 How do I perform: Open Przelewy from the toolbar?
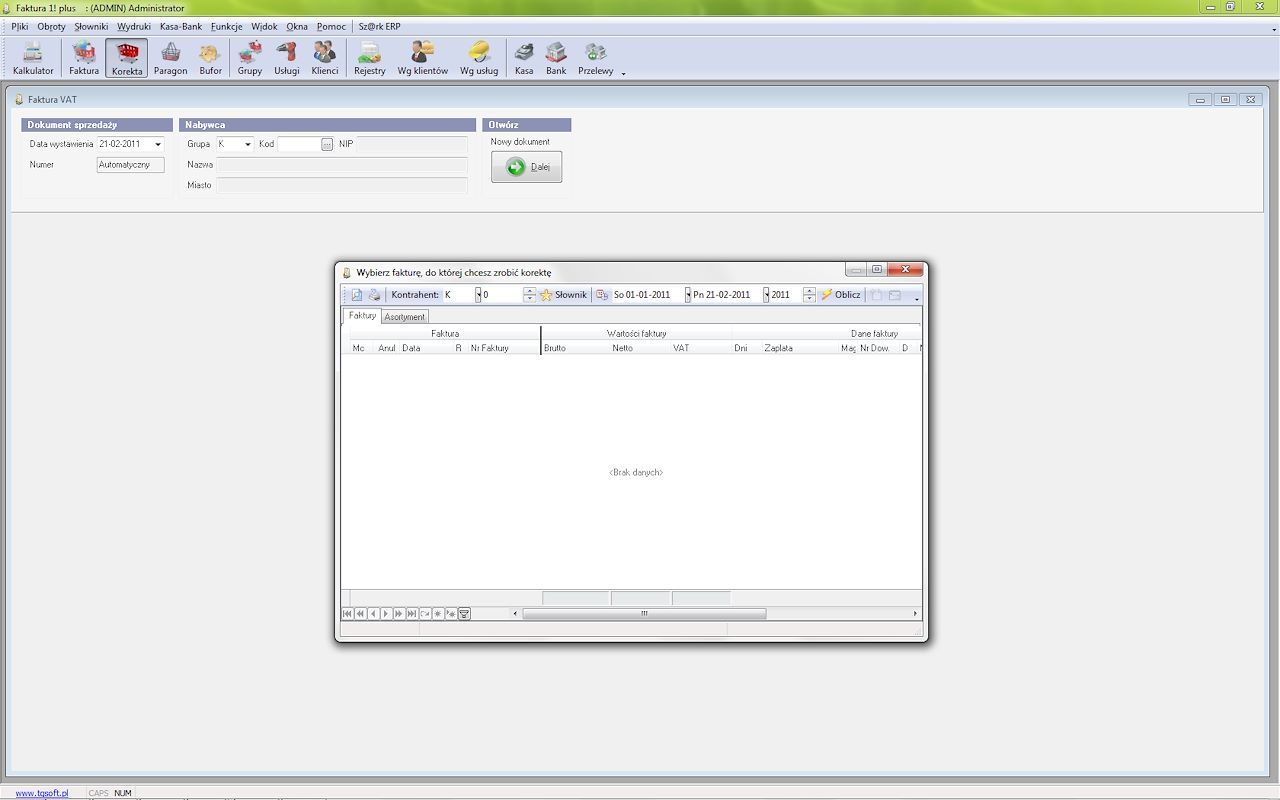coord(596,58)
